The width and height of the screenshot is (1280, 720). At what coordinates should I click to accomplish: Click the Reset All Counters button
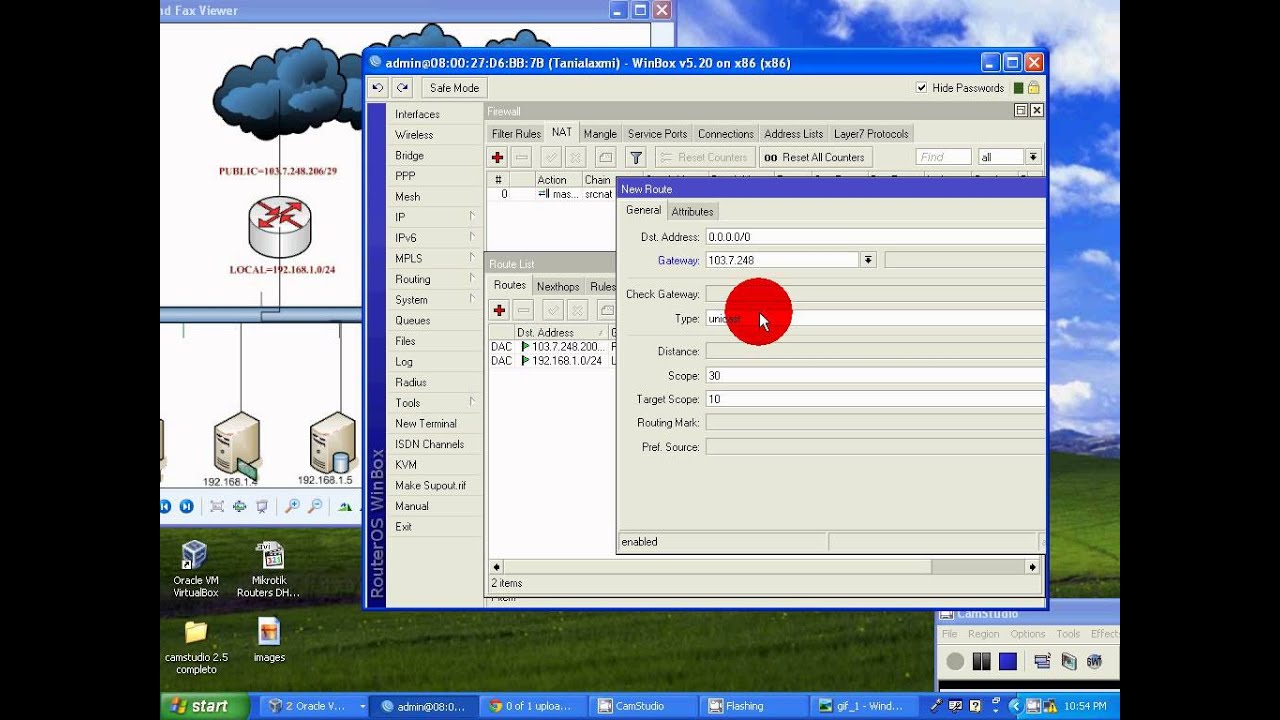pos(815,157)
